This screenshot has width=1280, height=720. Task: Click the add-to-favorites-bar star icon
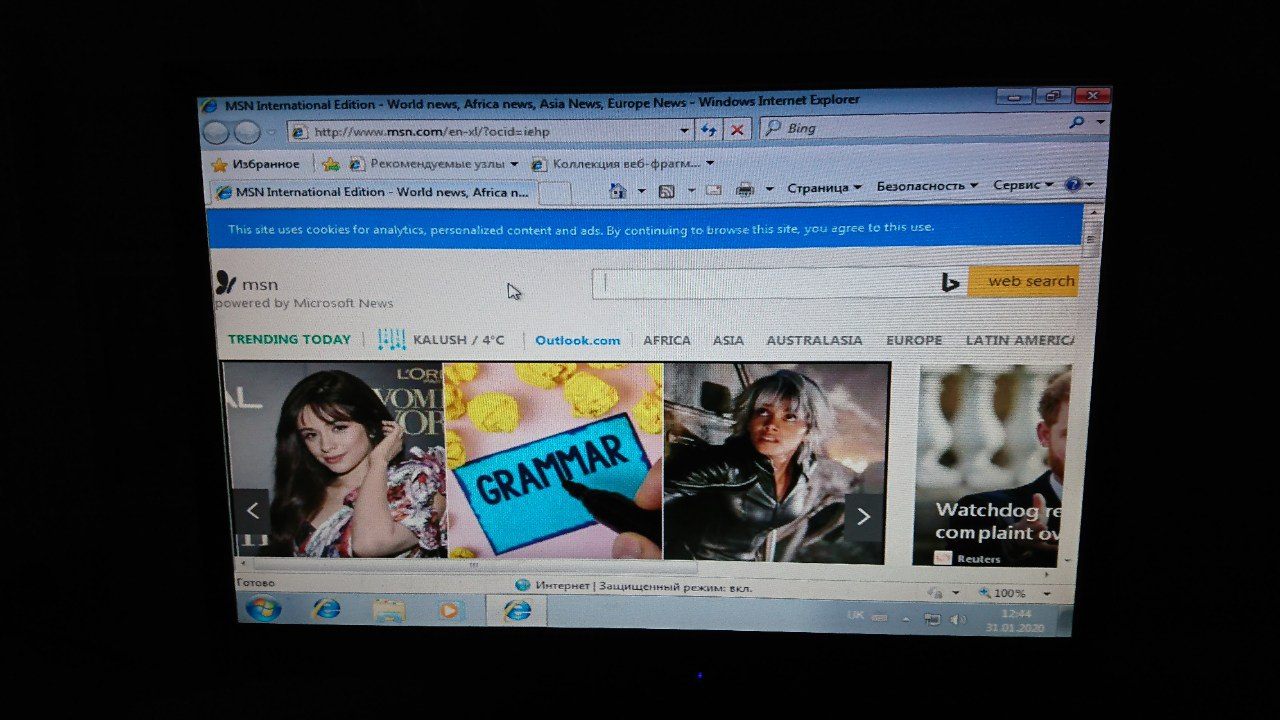click(x=330, y=164)
